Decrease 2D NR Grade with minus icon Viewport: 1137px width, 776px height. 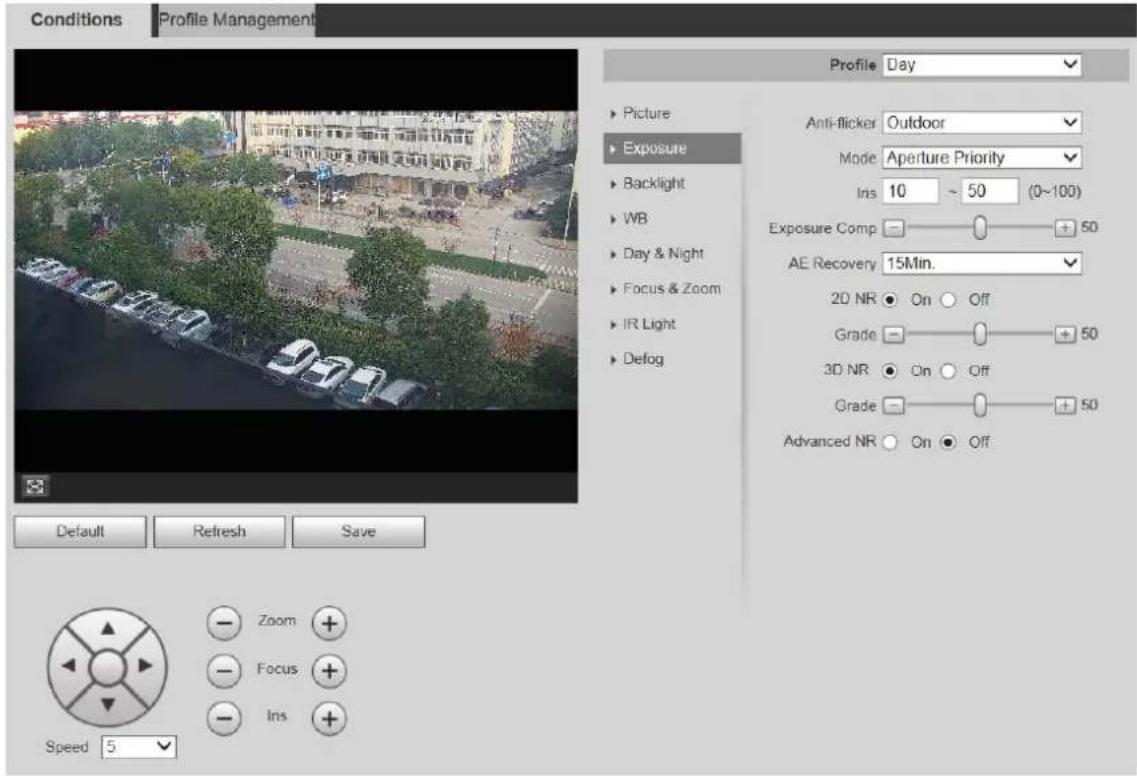(x=894, y=334)
